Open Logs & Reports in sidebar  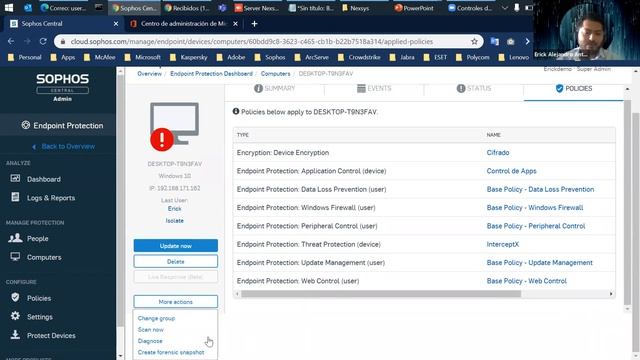51,198
